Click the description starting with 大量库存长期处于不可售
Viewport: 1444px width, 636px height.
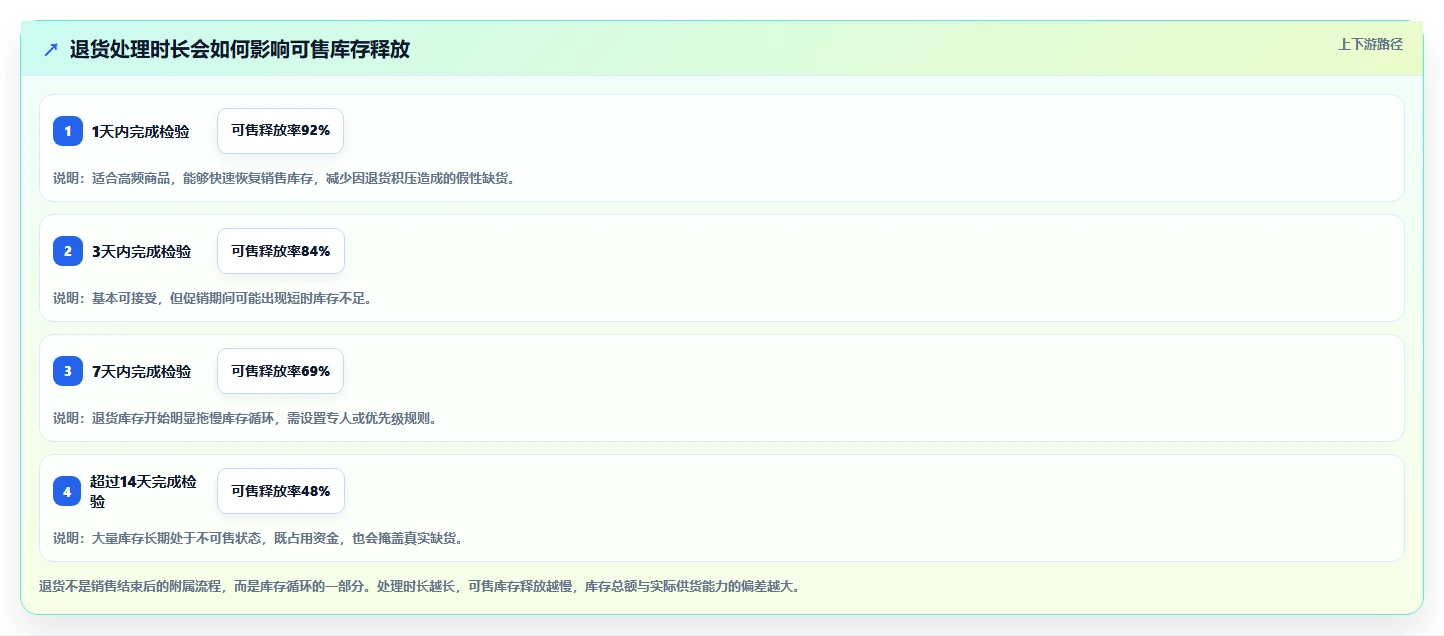[x=258, y=538]
